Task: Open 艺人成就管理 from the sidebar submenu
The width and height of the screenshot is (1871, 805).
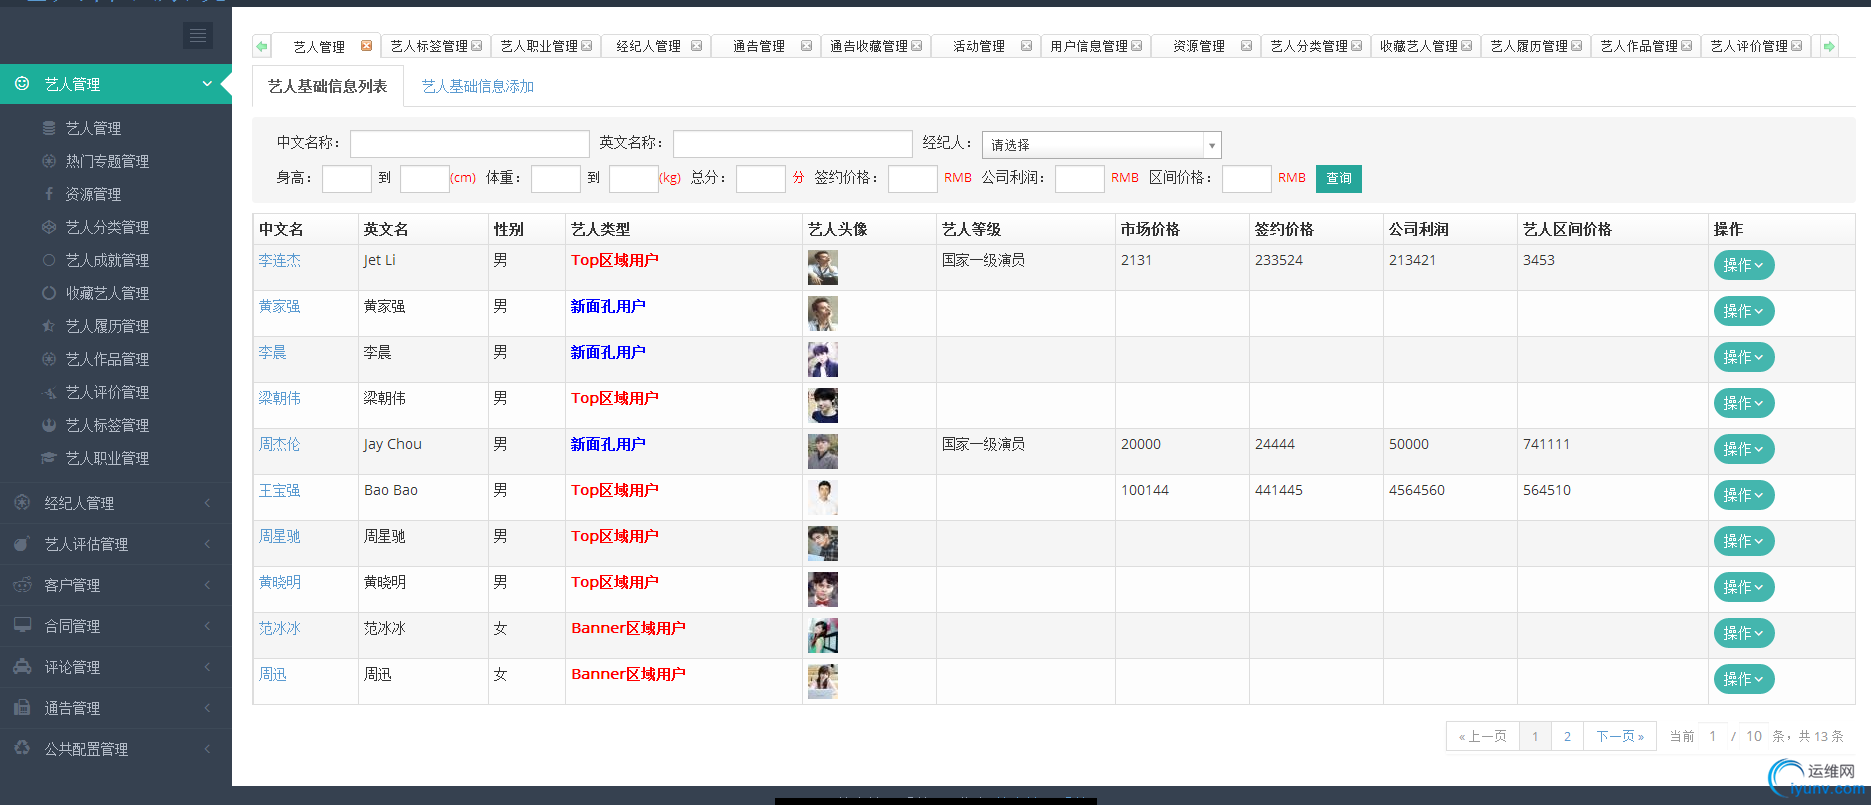Action: pos(107,260)
